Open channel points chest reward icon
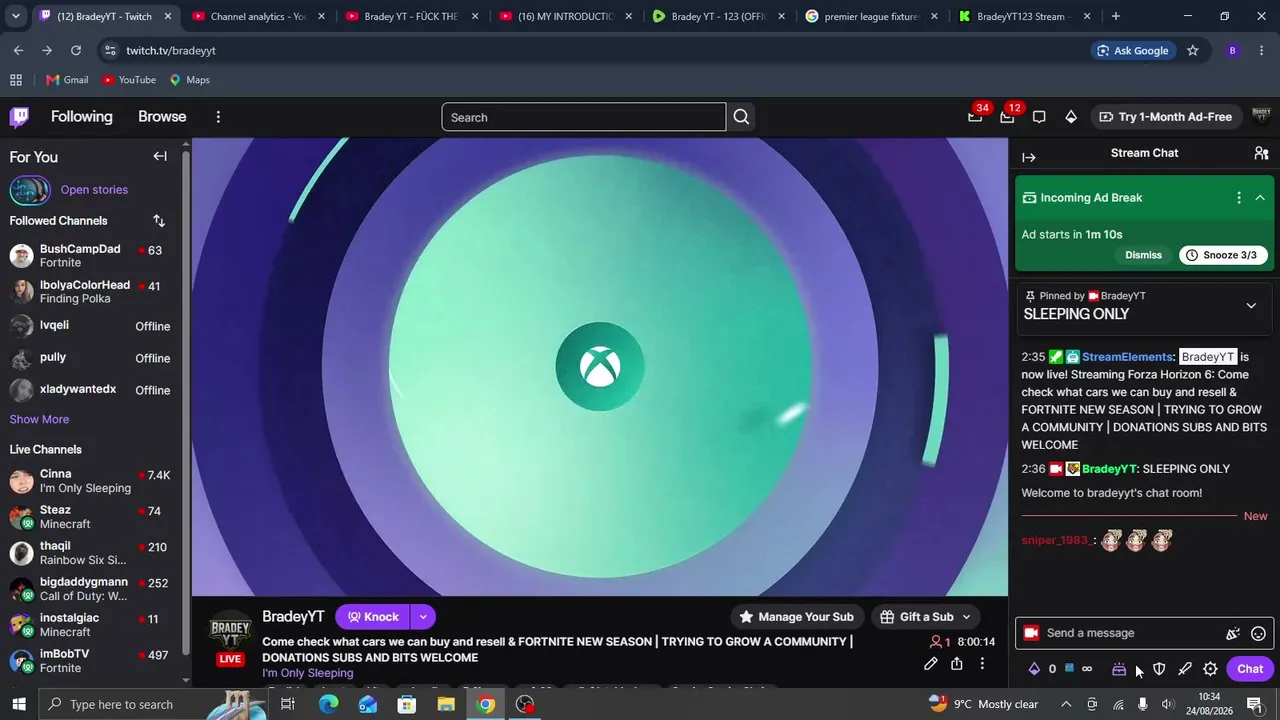The width and height of the screenshot is (1280, 720). 1119,669
